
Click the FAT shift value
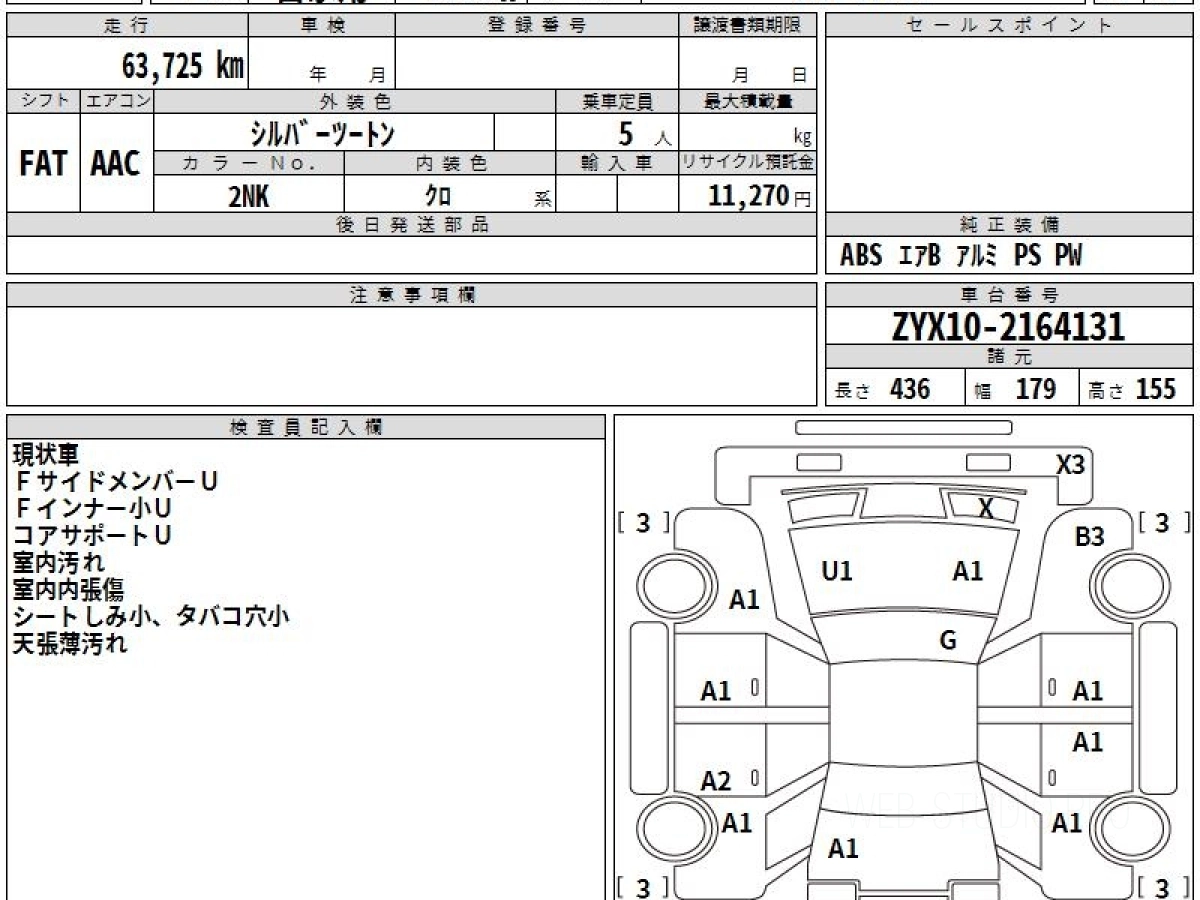43,164
